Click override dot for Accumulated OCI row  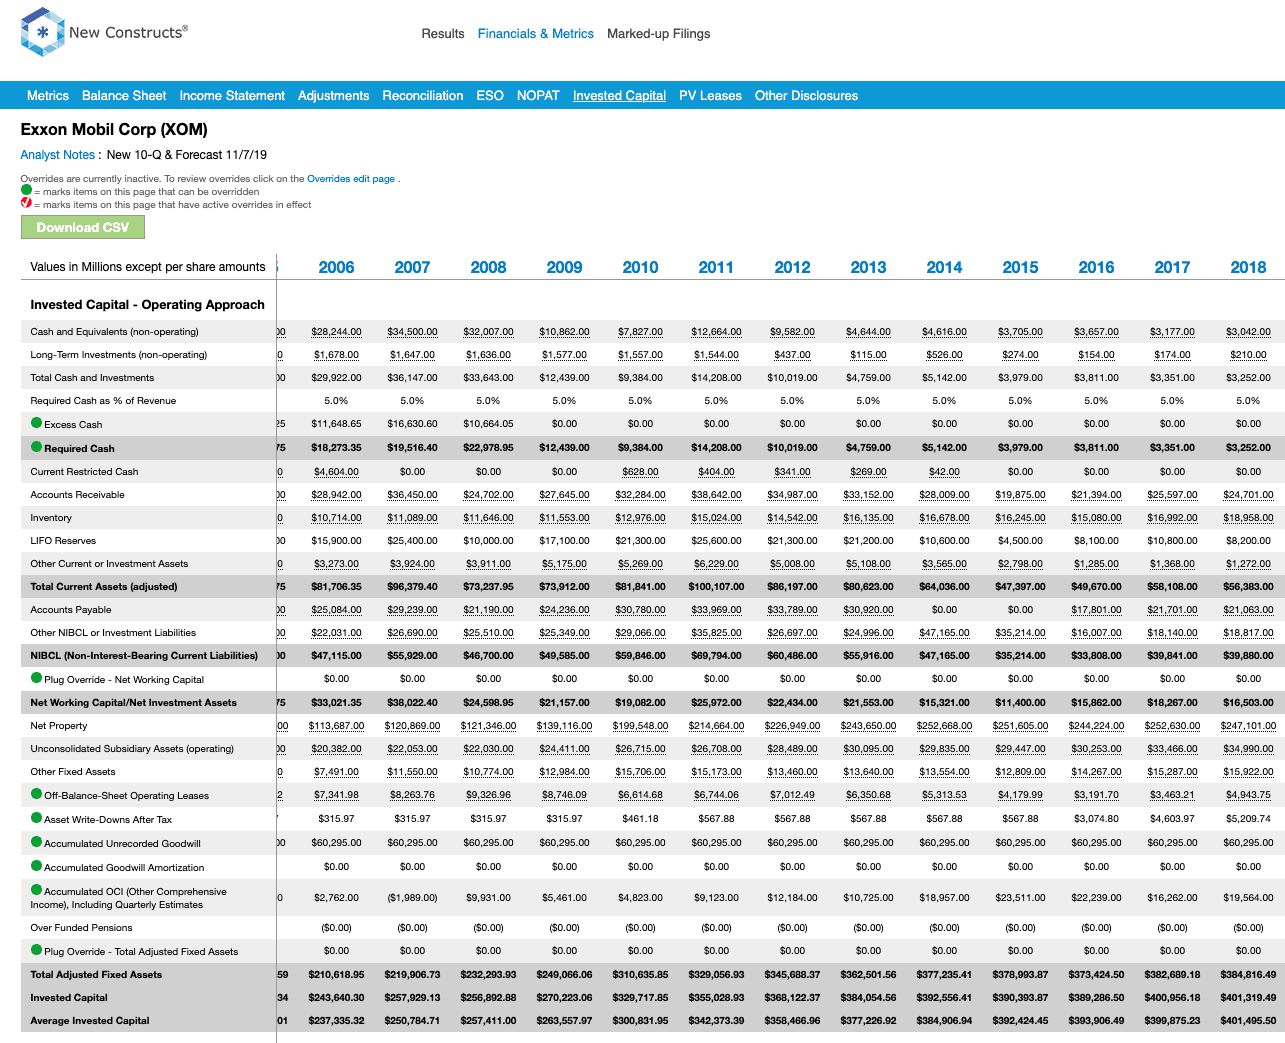coord(37,890)
